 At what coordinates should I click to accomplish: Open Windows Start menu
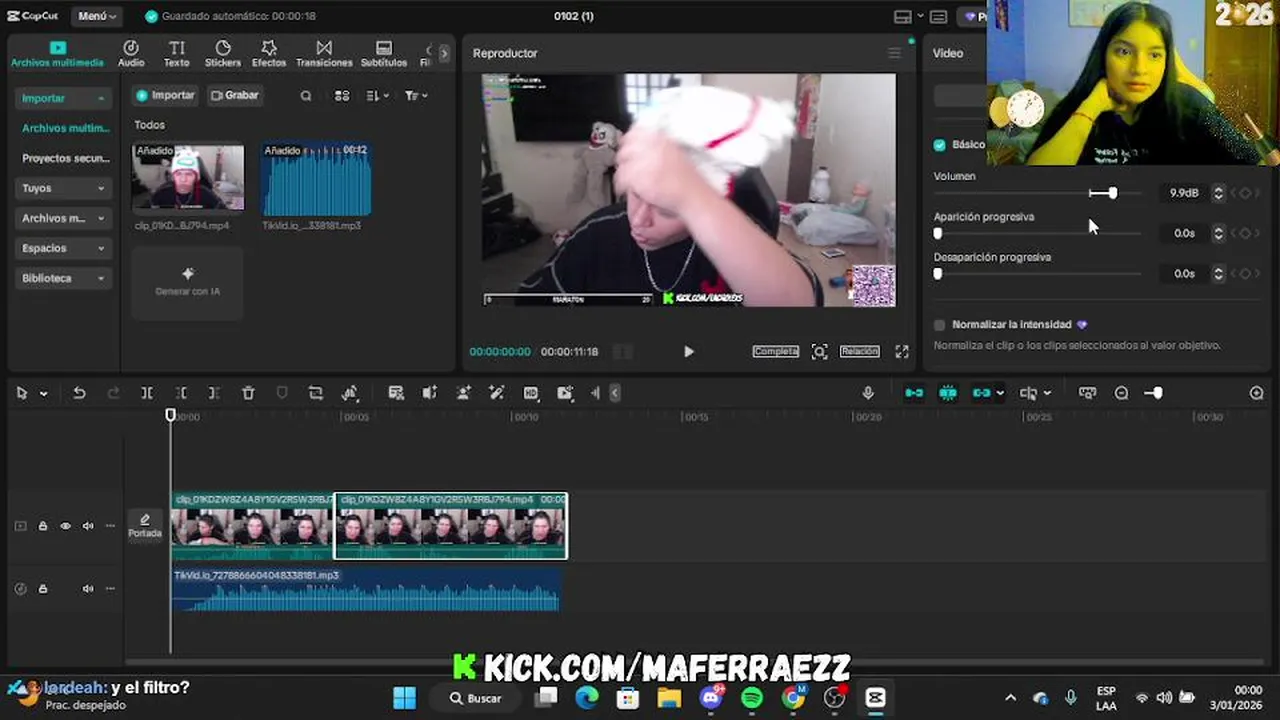coord(404,698)
